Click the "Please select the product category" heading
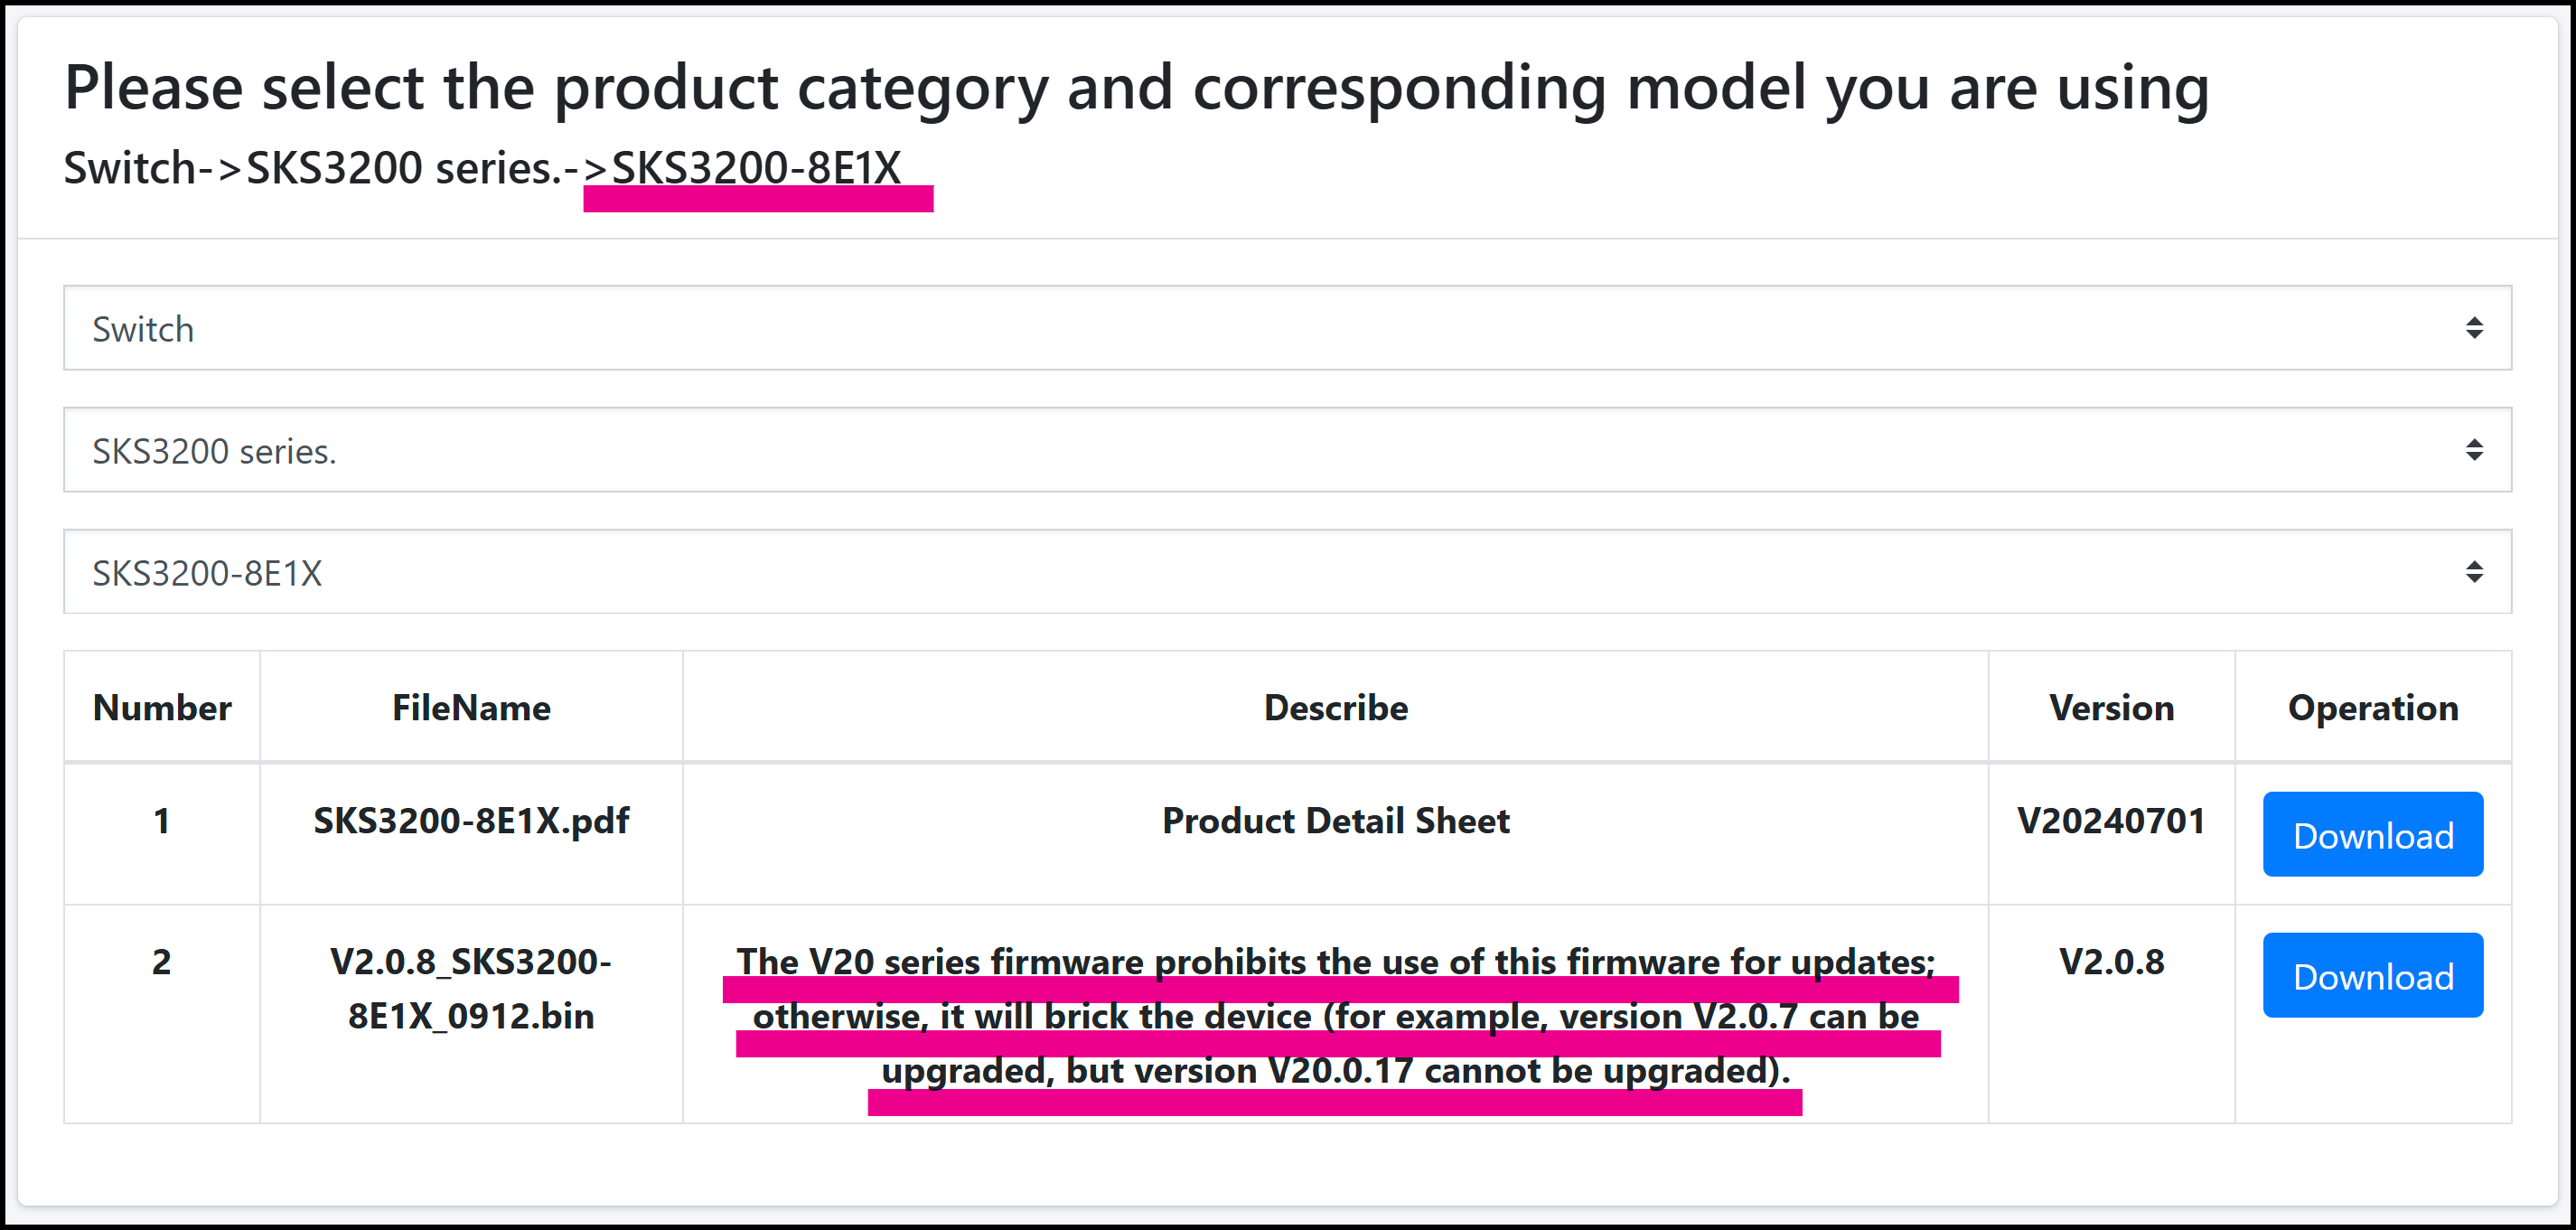This screenshot has height=1230, width=2576. (x=1136, y=88)
